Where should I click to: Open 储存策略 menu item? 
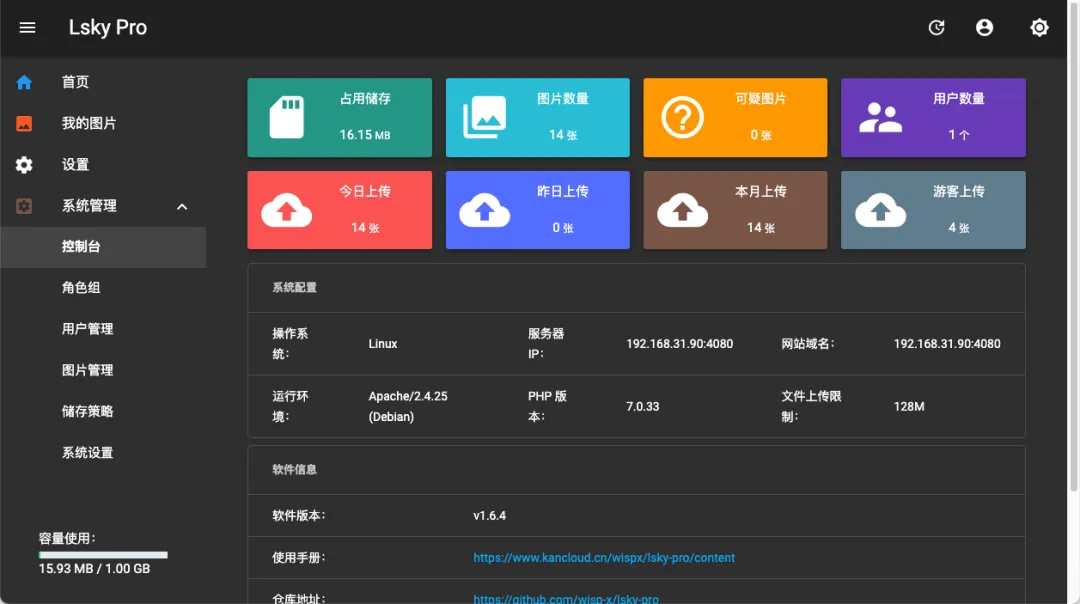[87, 411]
